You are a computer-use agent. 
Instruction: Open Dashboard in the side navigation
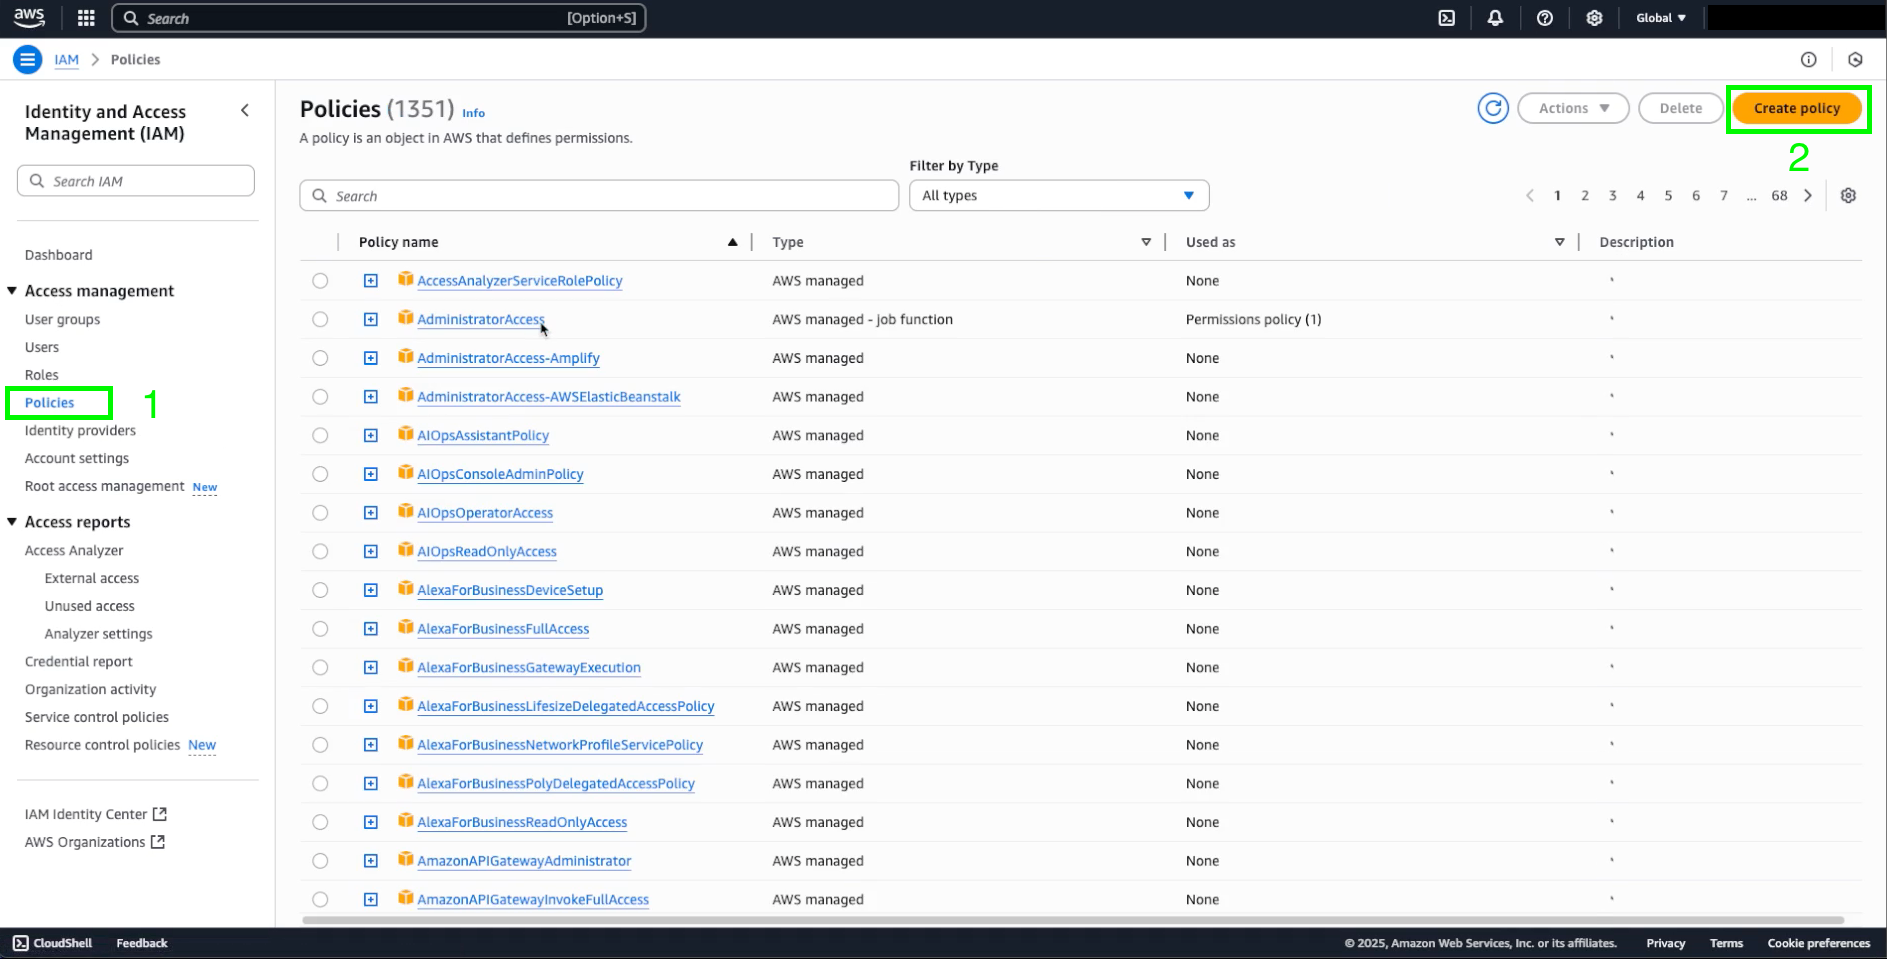click(x=59, y=255)
